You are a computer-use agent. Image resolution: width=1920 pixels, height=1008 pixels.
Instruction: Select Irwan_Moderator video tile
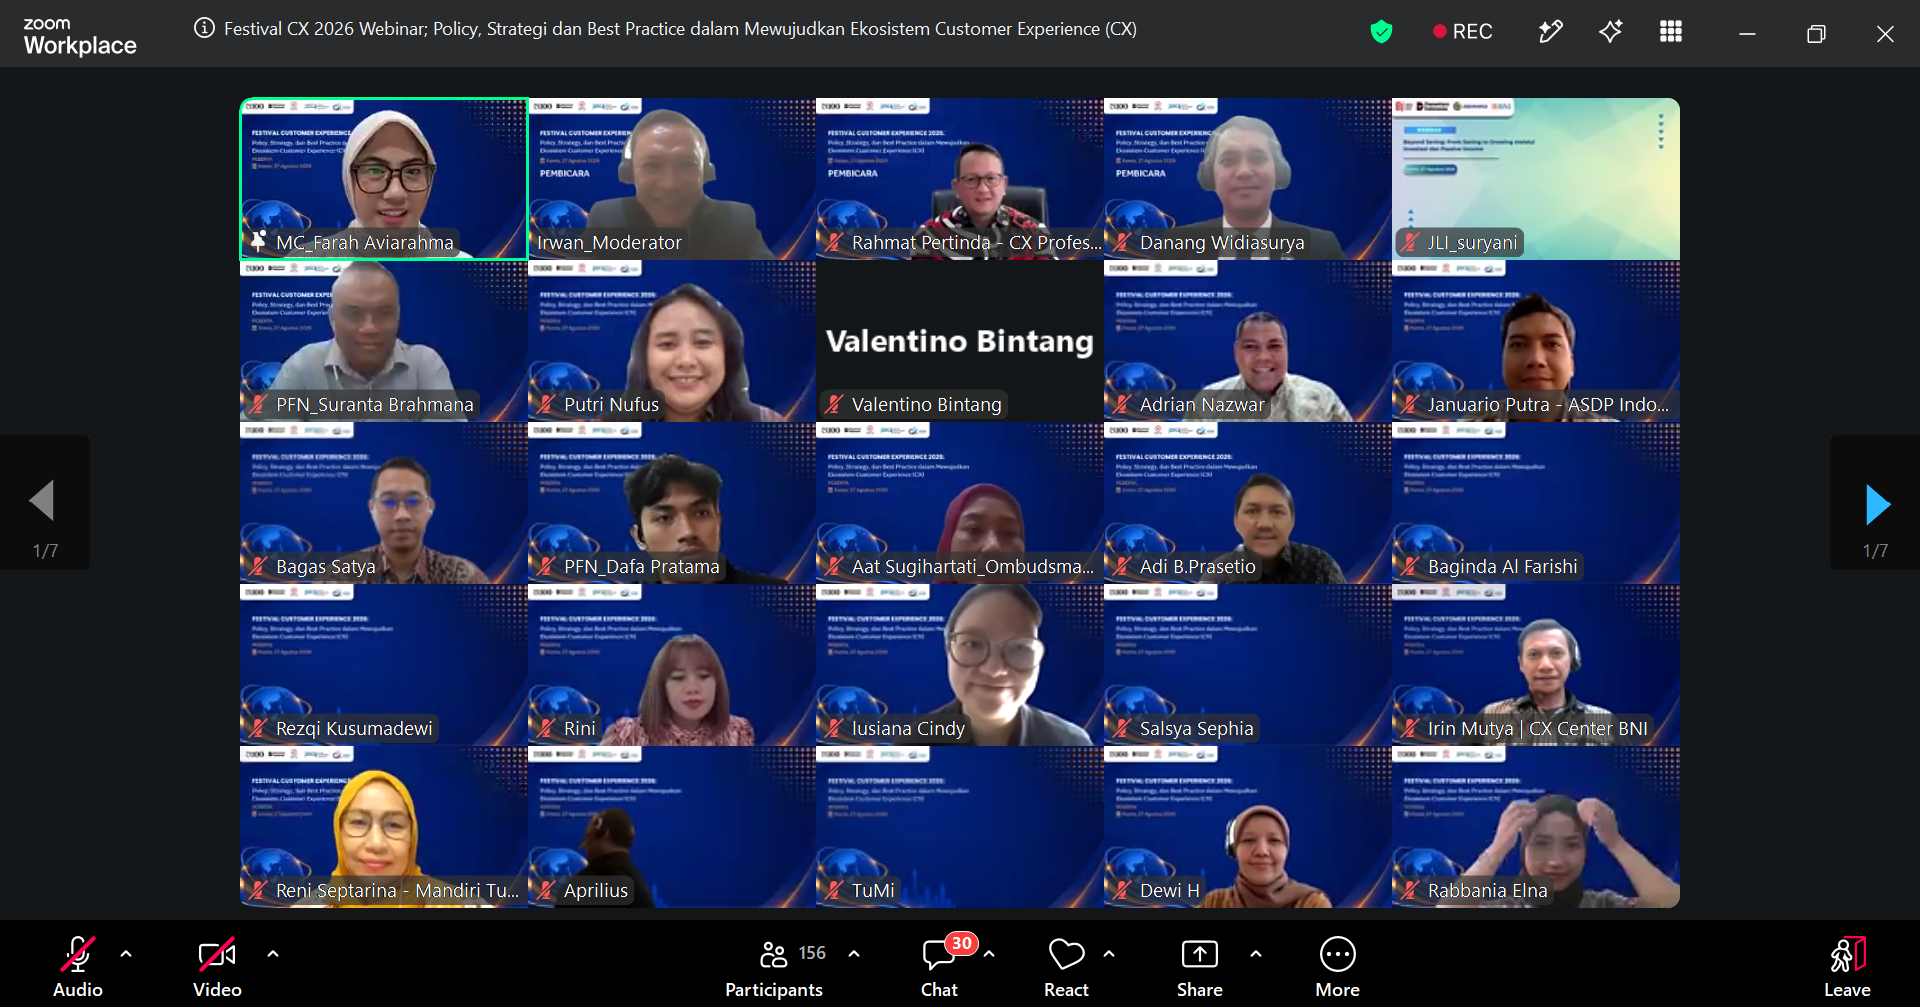pos(672,179)
